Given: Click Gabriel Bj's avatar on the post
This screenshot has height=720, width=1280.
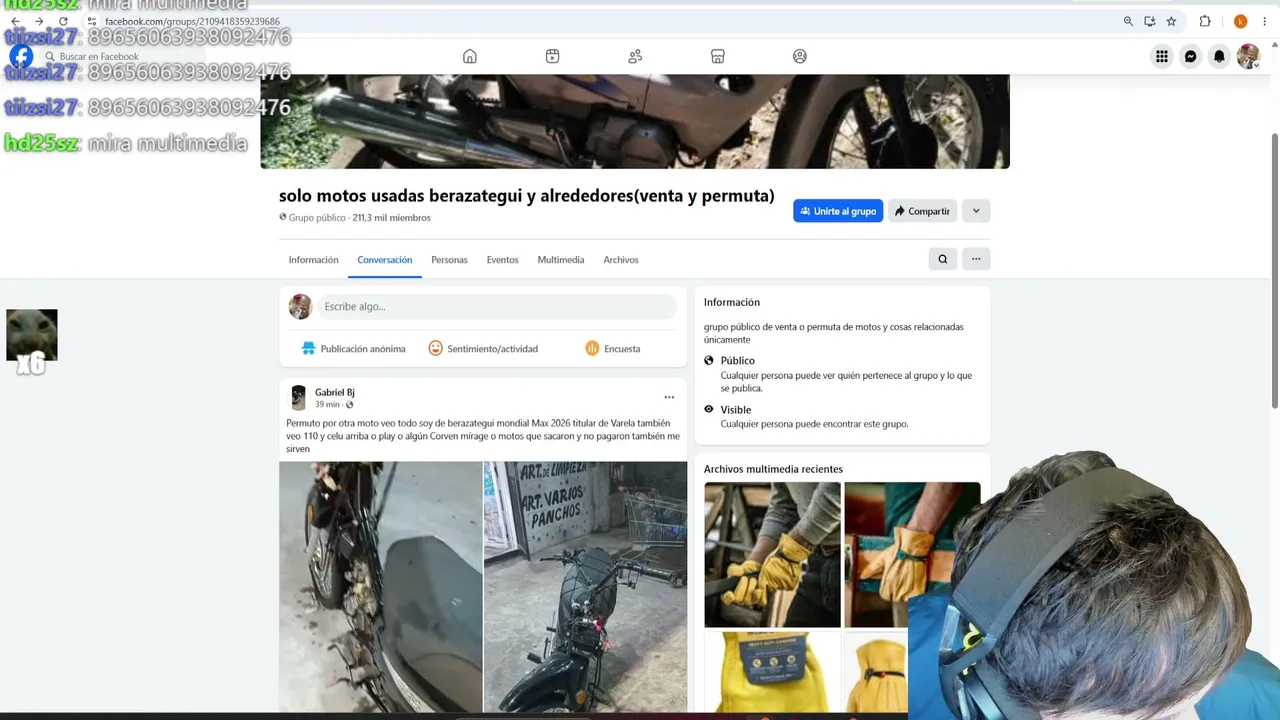Looking at the screenshot, I should [x=298, y=398].
